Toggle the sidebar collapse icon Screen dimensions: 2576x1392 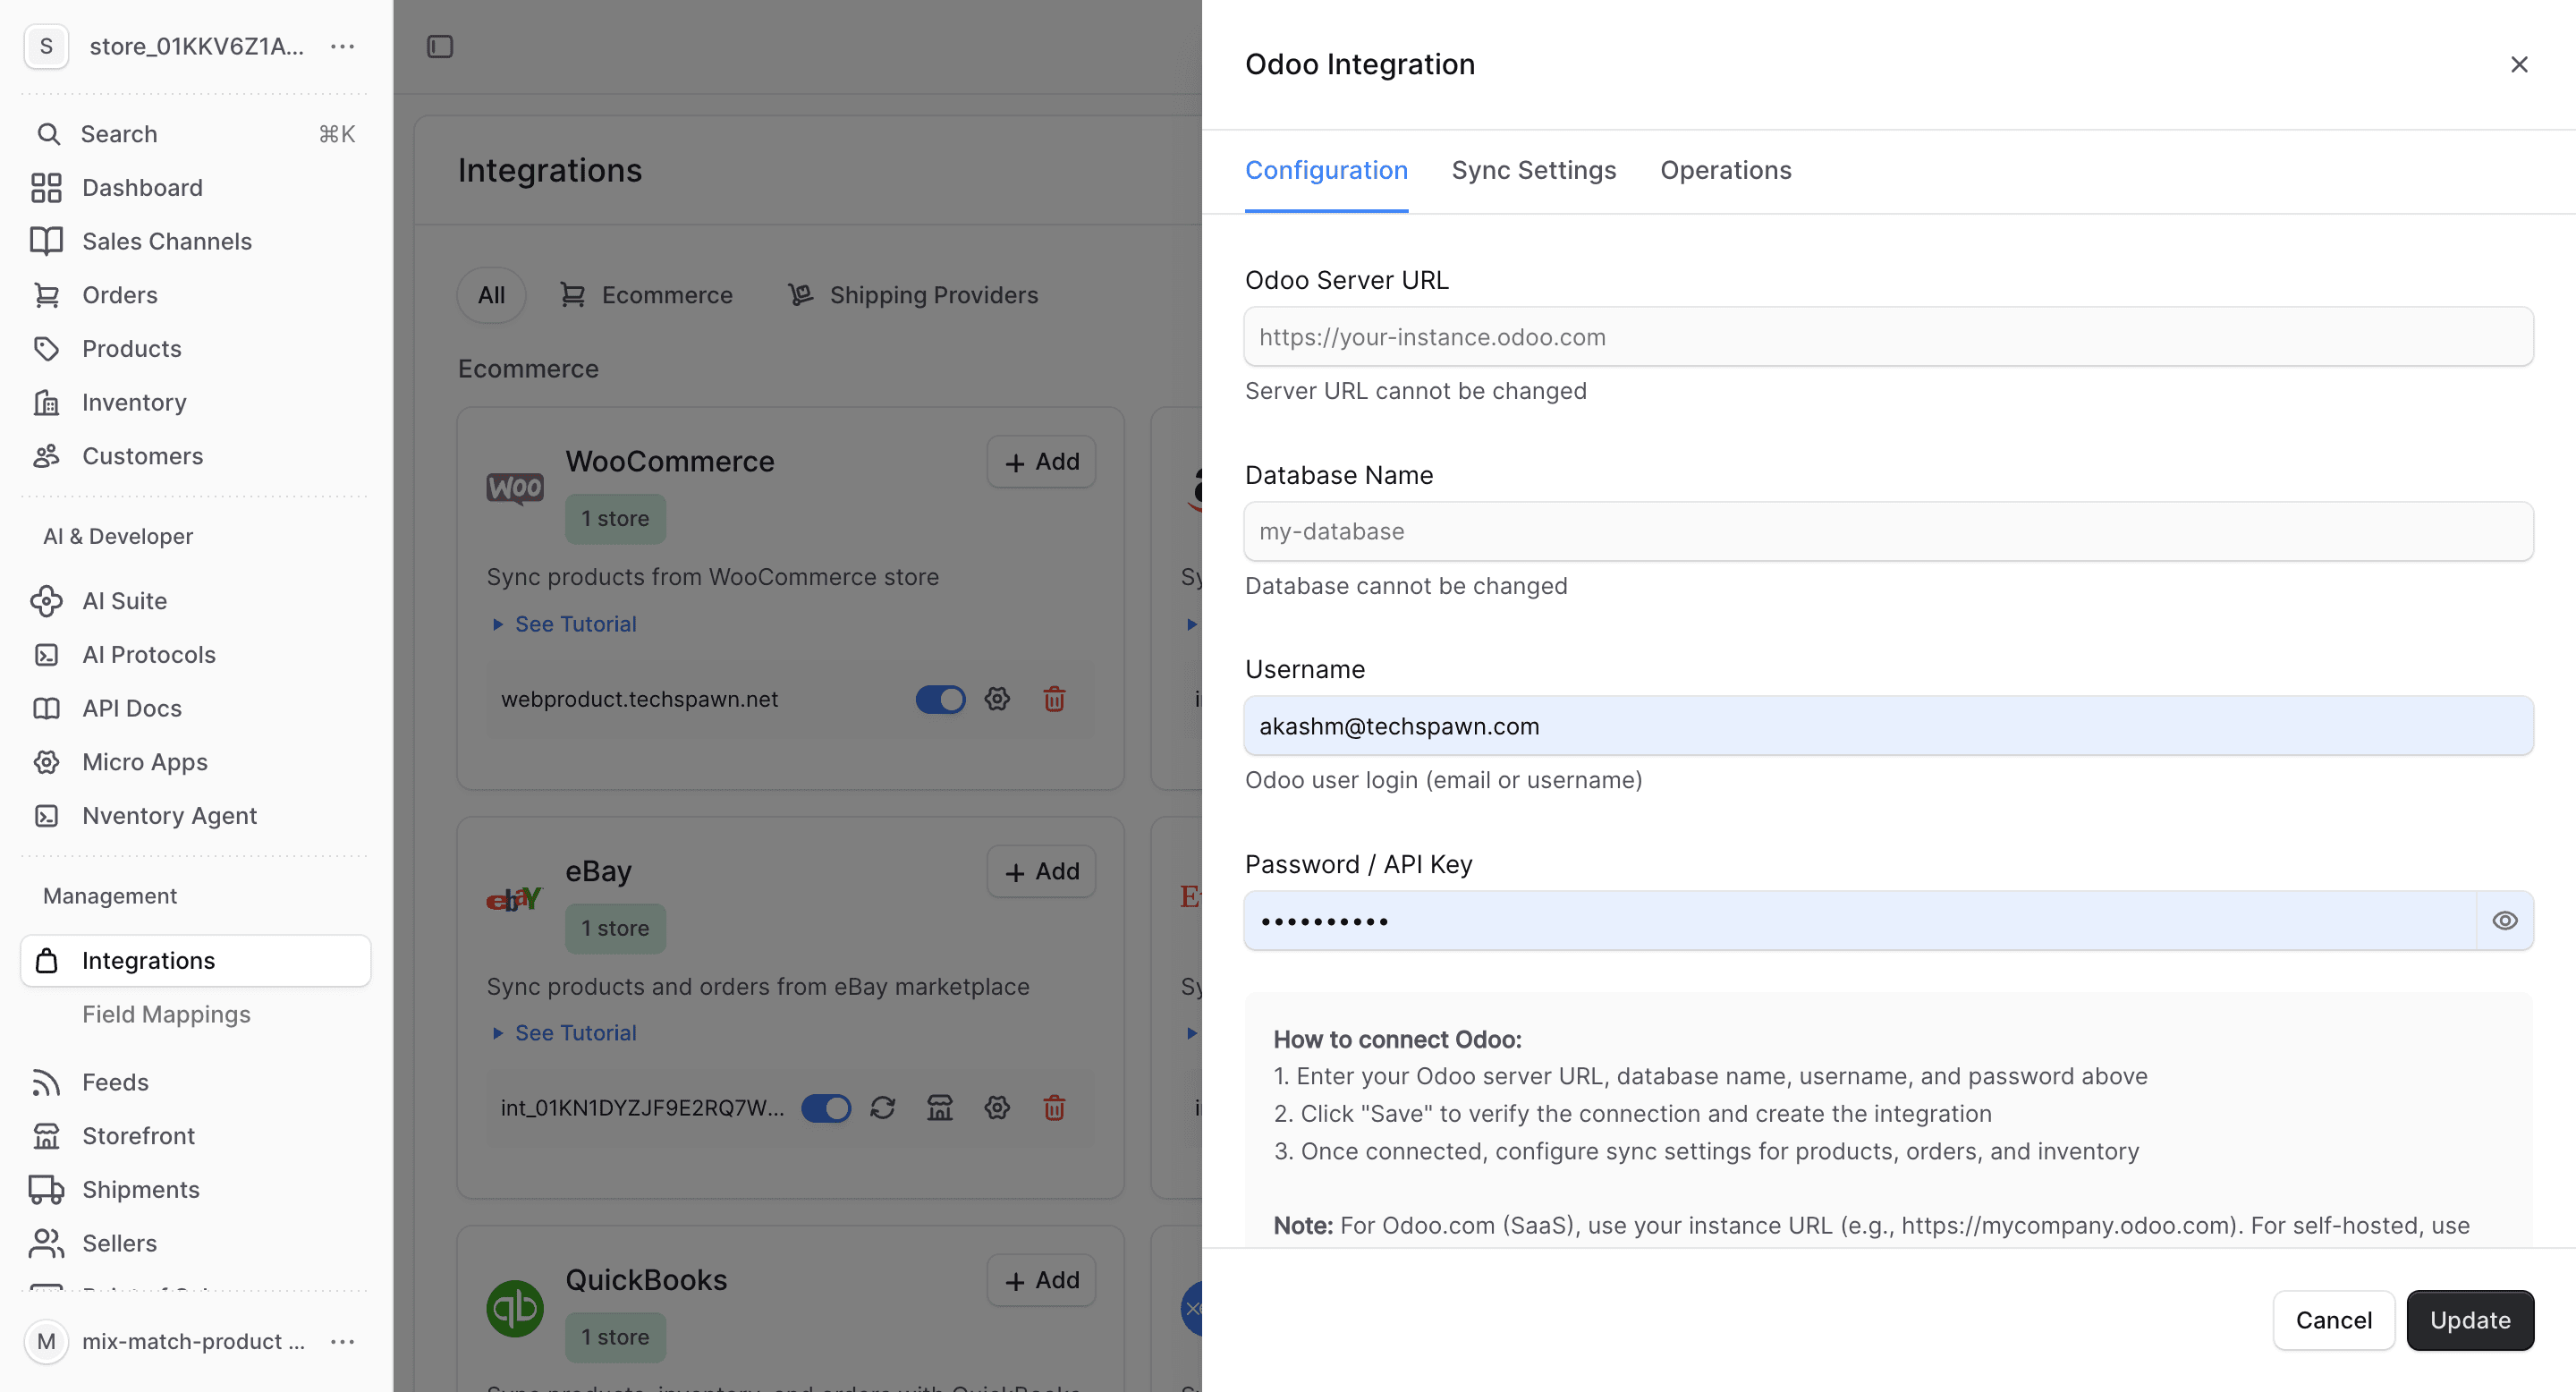pyautogui.click(x=440, y=47)
